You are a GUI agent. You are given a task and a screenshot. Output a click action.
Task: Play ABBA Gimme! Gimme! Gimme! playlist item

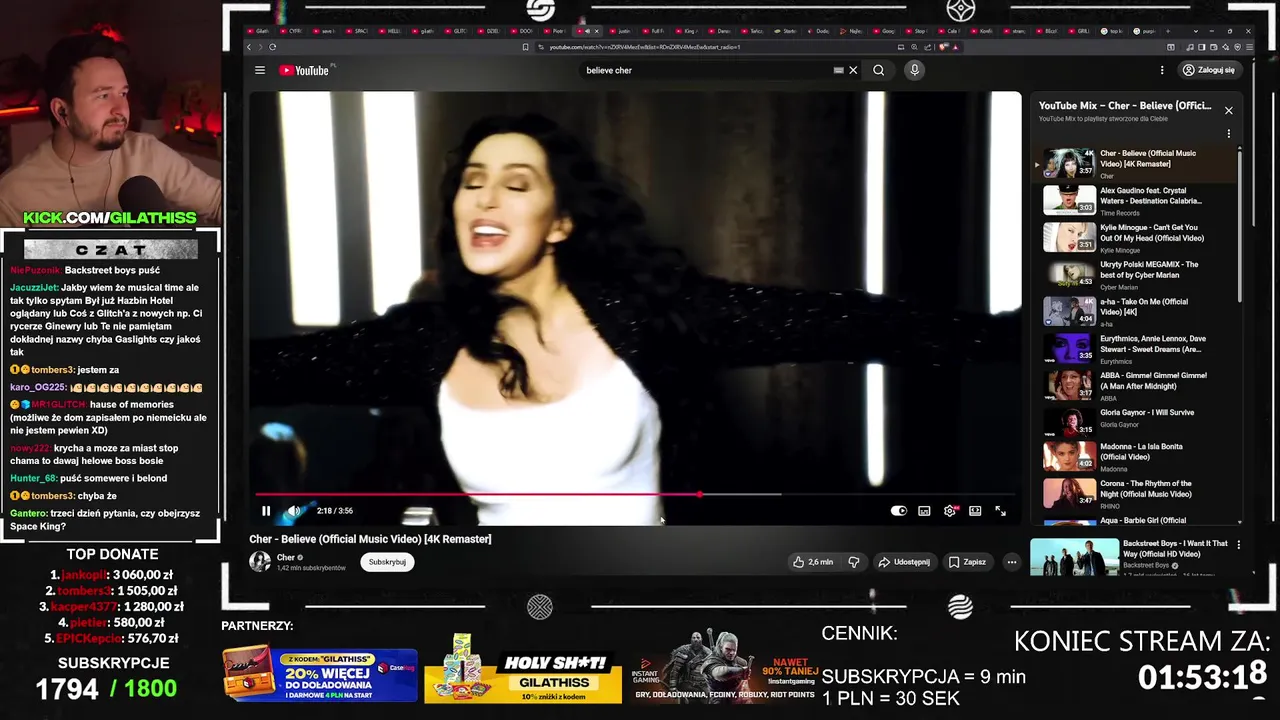tap(1135, 385)
